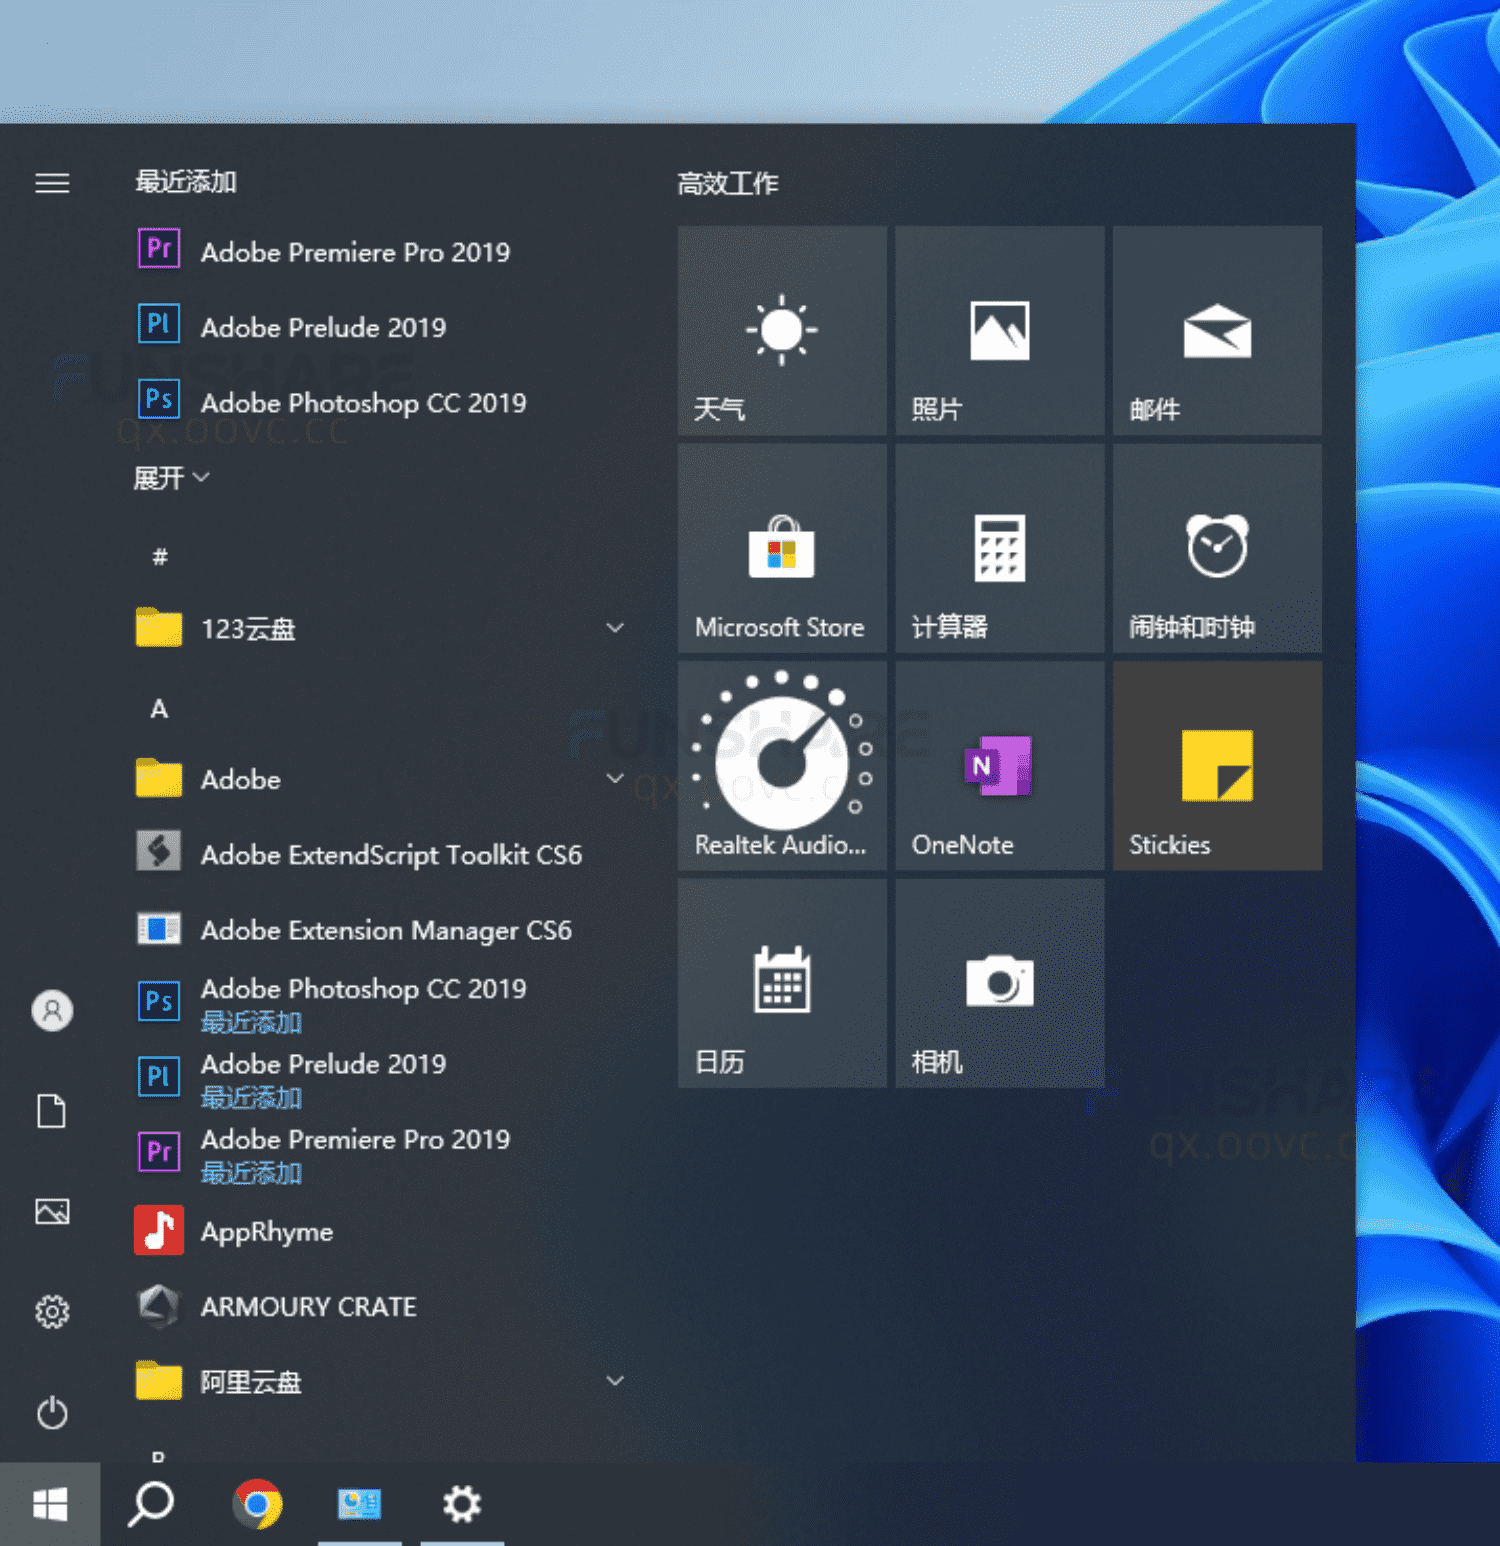The width and height of the screenshot is (1500, 1546).
Task: Launch the OneNote tile
Action: point(1000,765)
